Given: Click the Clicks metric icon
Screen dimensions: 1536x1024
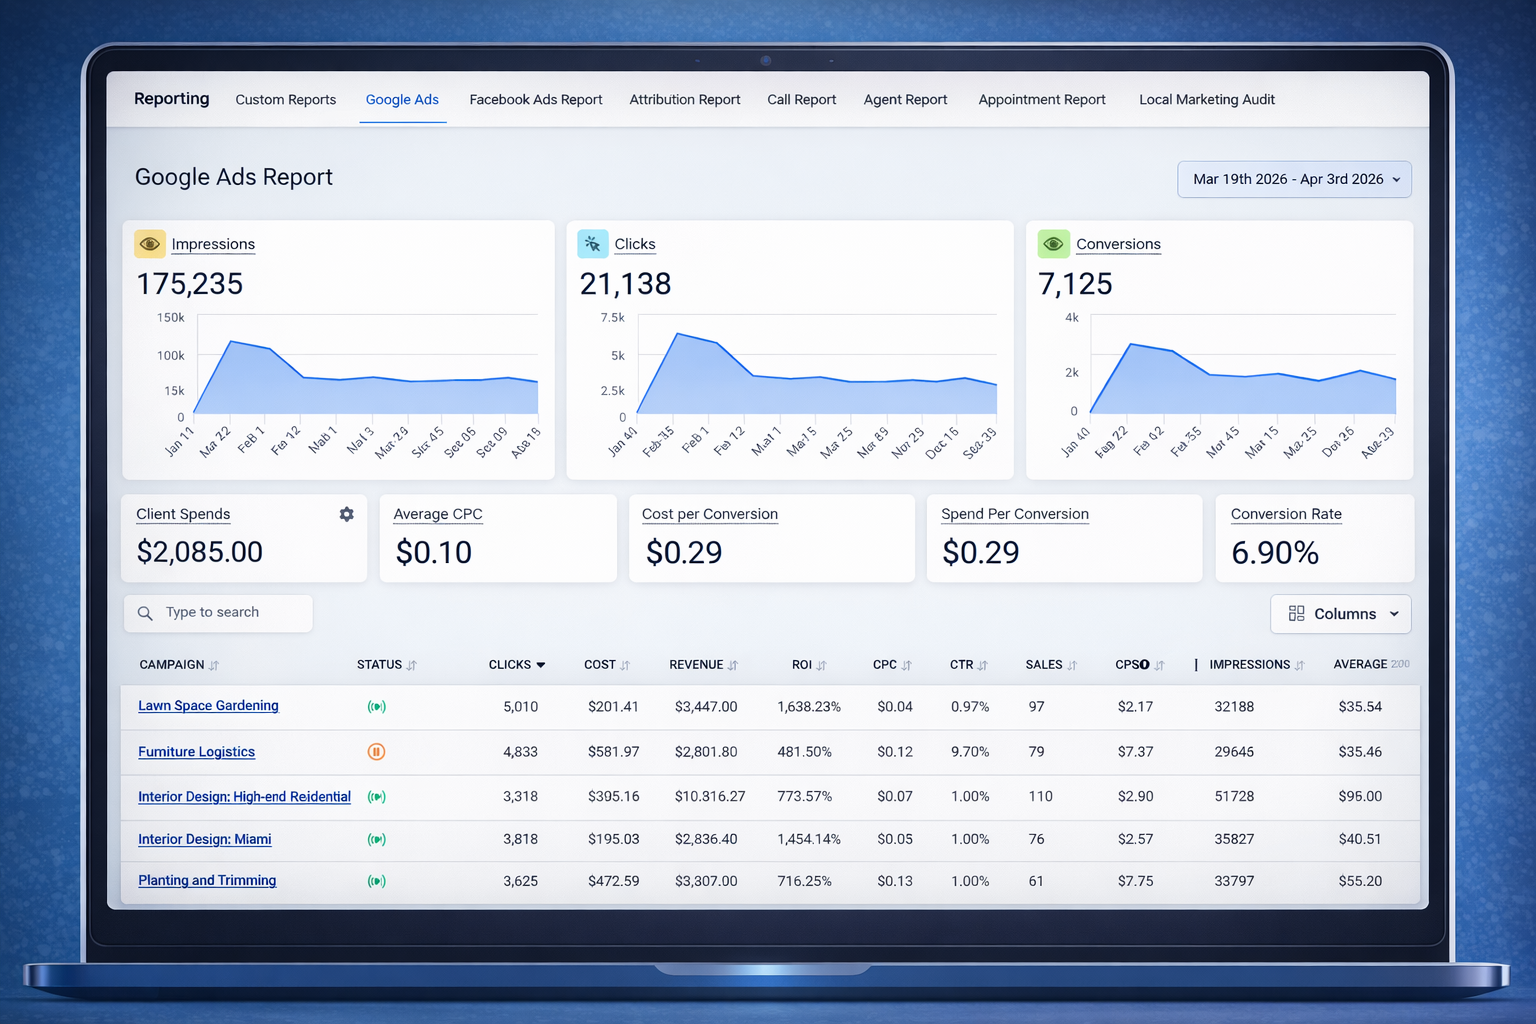Looking at the screenshot, I should [592, 243].
